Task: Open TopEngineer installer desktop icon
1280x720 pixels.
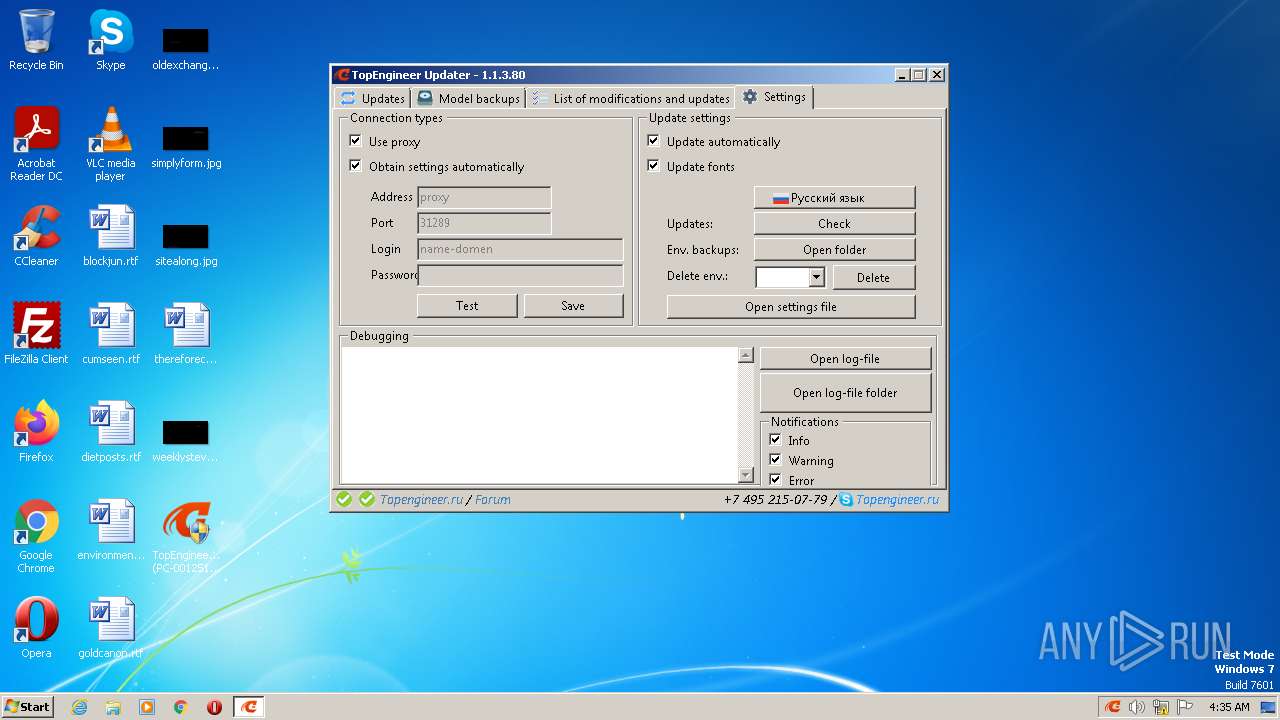Action: click(x=185, y=536)
